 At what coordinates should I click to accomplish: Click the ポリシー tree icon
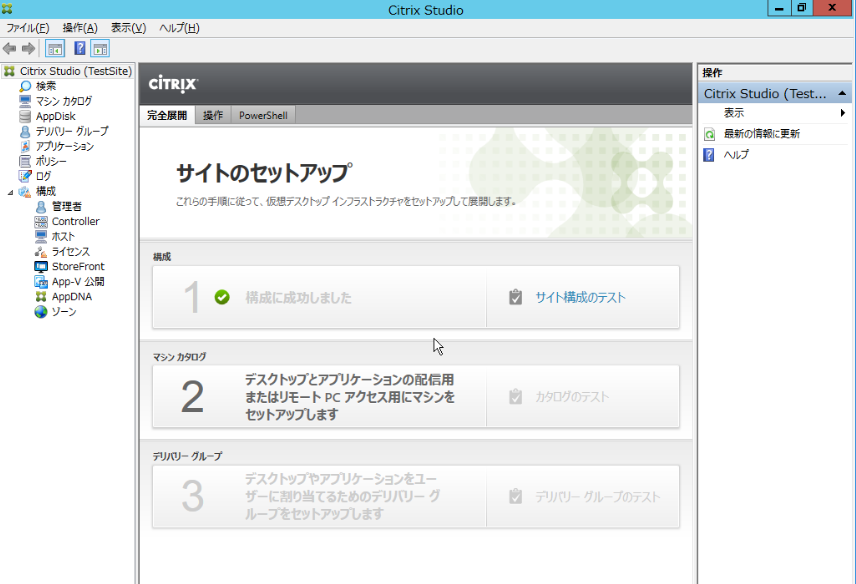pyautogui.click(x=25, y=162)
